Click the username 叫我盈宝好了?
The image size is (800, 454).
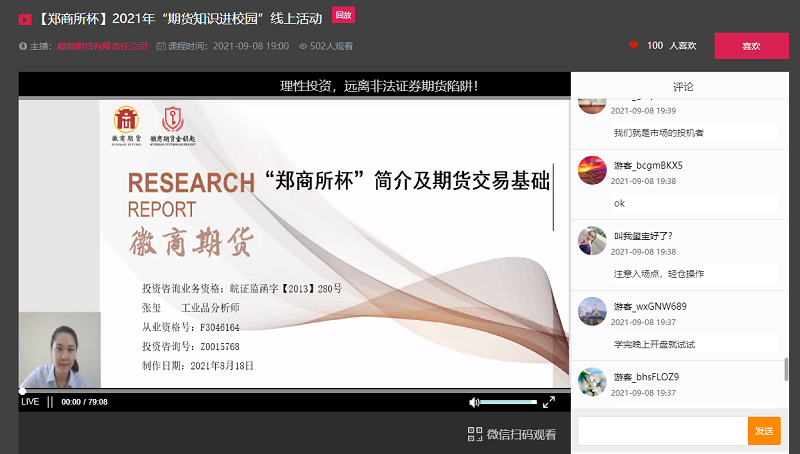pos(643,236)
